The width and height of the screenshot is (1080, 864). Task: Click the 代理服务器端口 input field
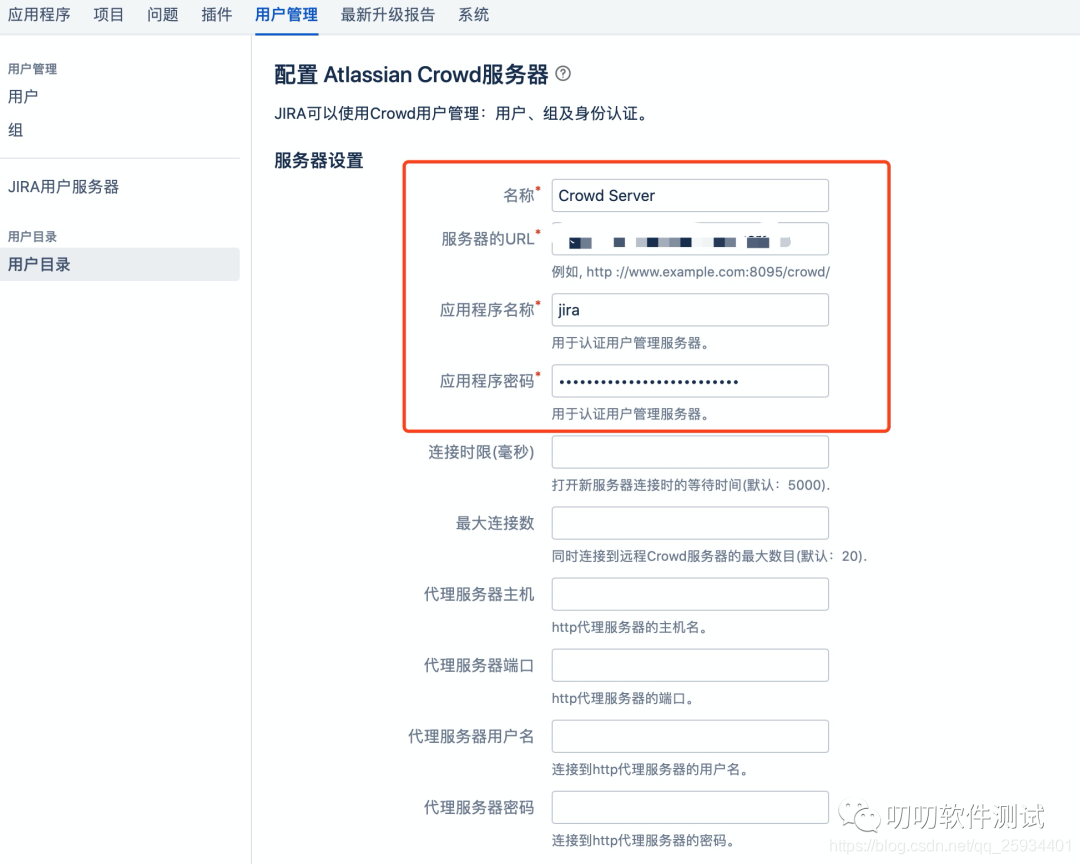690,665
